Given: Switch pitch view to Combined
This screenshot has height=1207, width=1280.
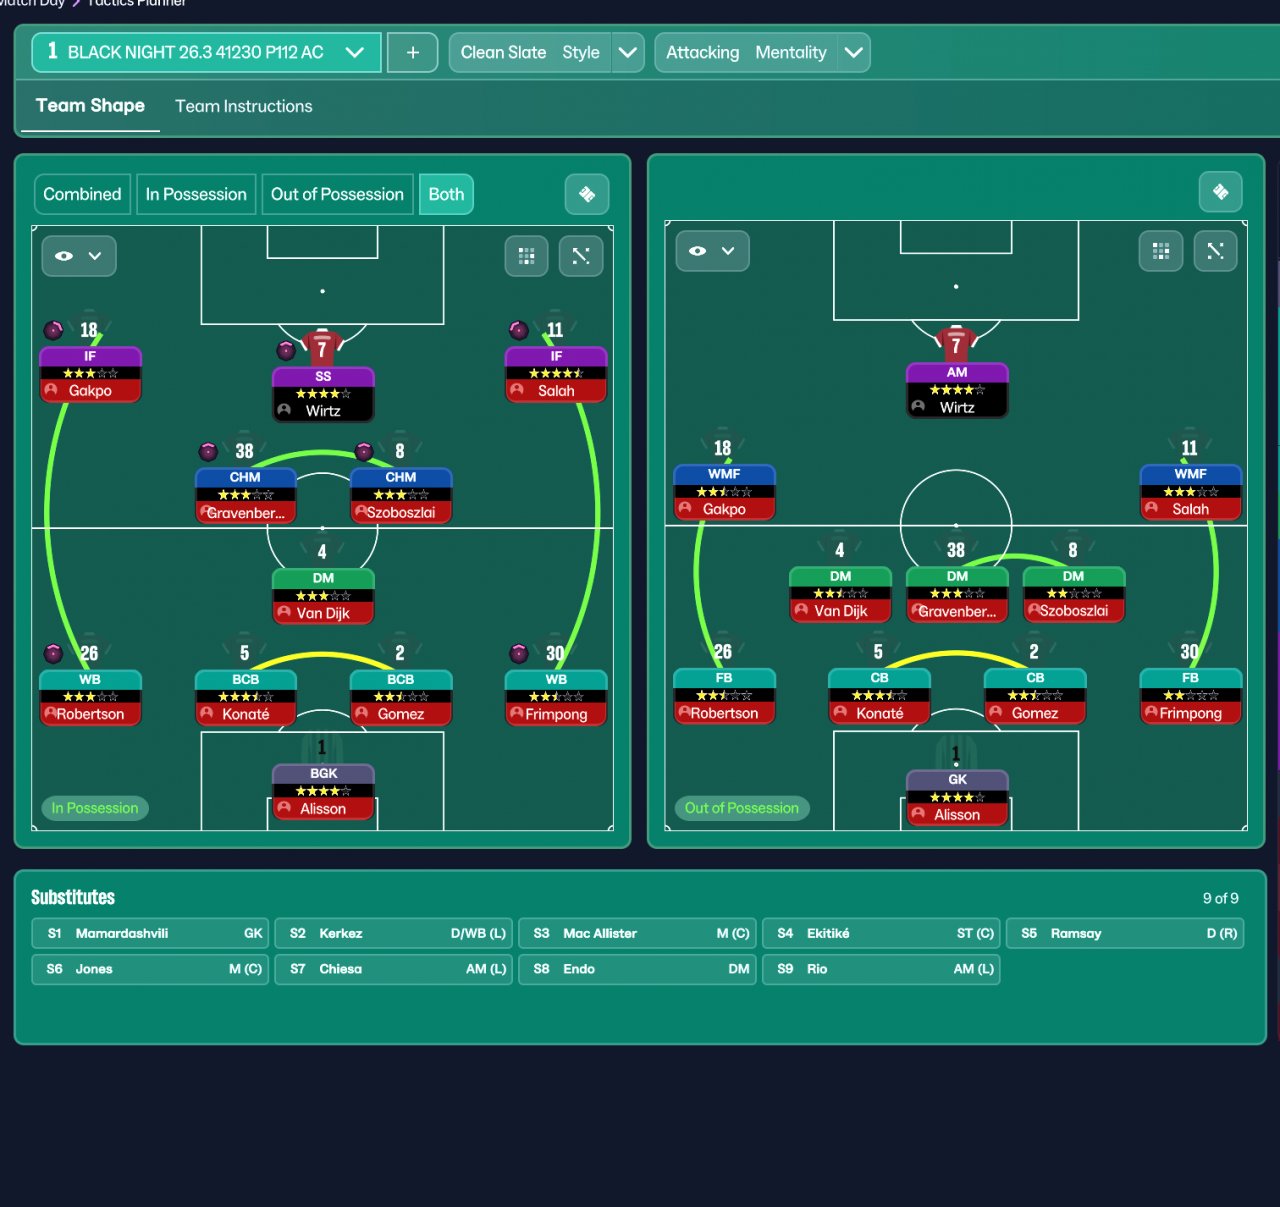Looking at the screenshot, I should tap(82, 194).
